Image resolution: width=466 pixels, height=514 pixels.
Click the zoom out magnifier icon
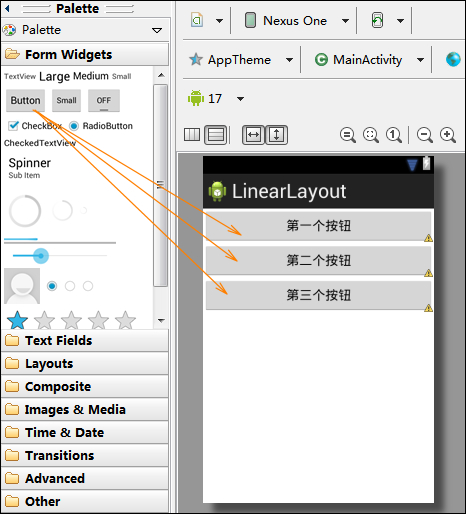click(x=425, y=135)
